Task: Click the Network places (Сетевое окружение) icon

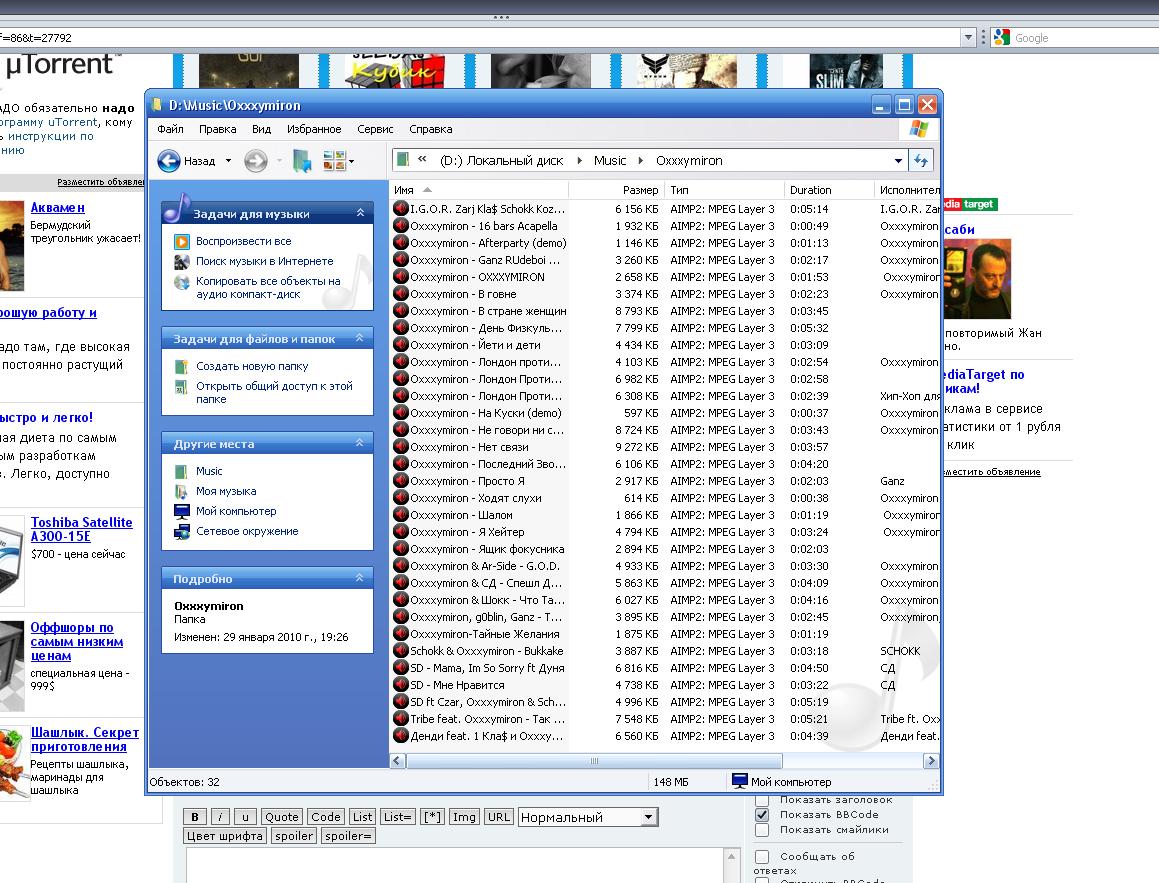Action: [x=181, y=532]
